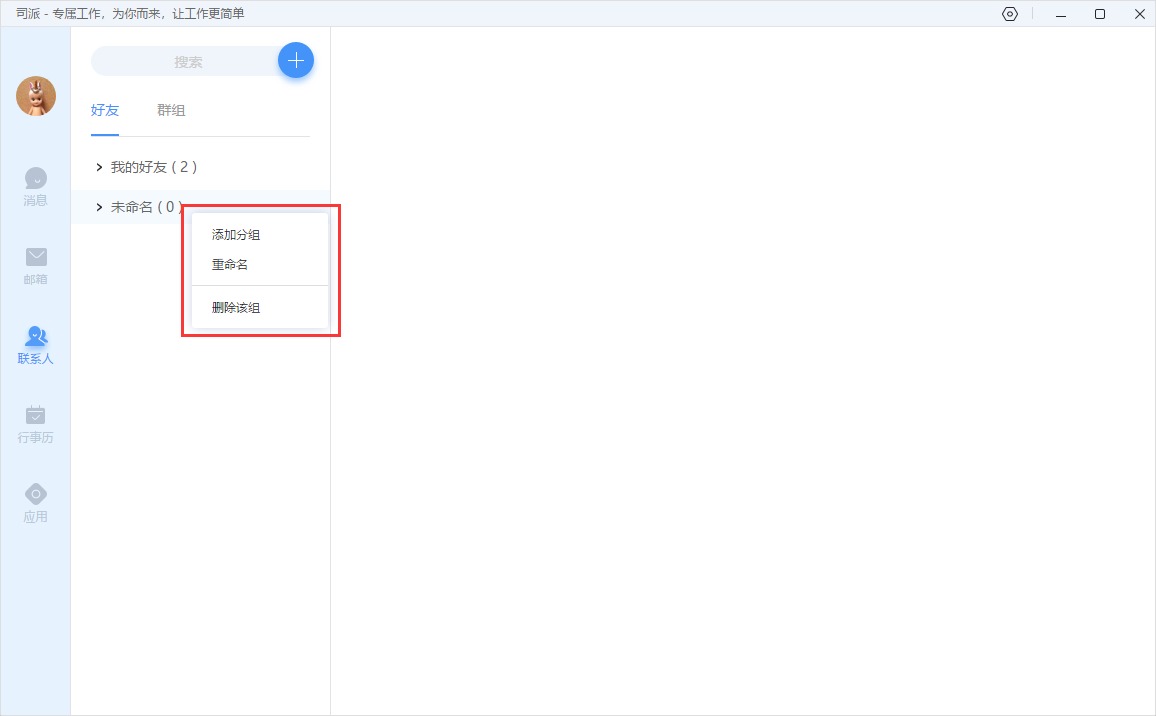Switch to the 好友 tab
Screen dimensions: 1156x716
105,110
